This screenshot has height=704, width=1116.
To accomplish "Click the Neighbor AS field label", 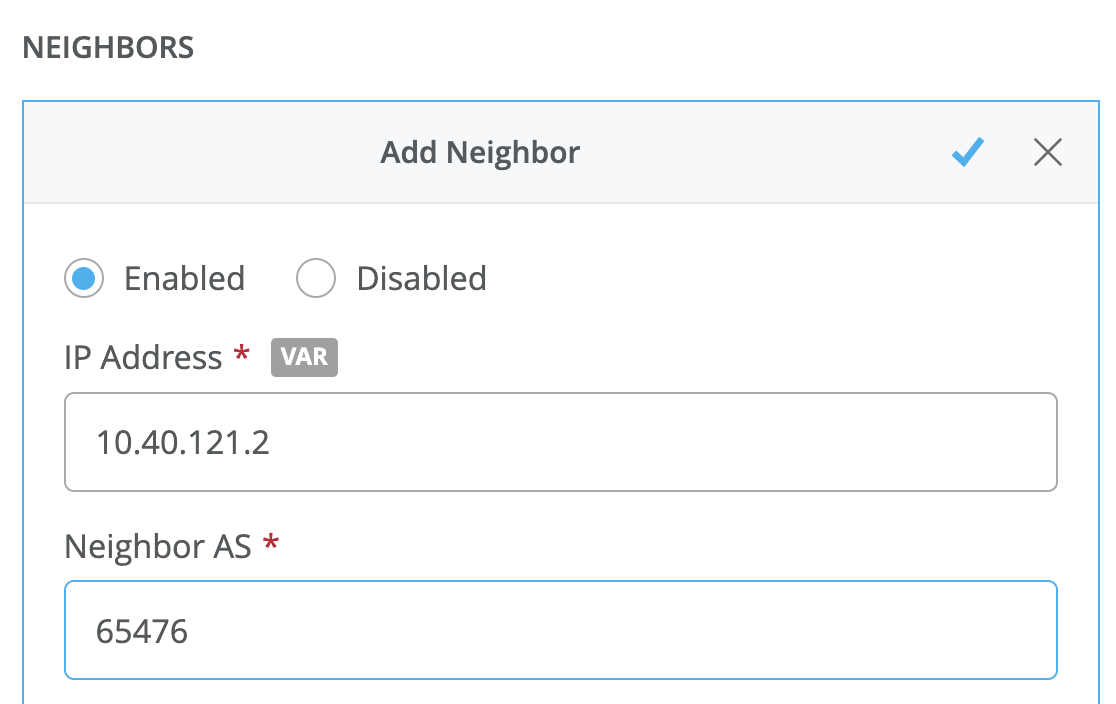I will [x=157, y=546].
